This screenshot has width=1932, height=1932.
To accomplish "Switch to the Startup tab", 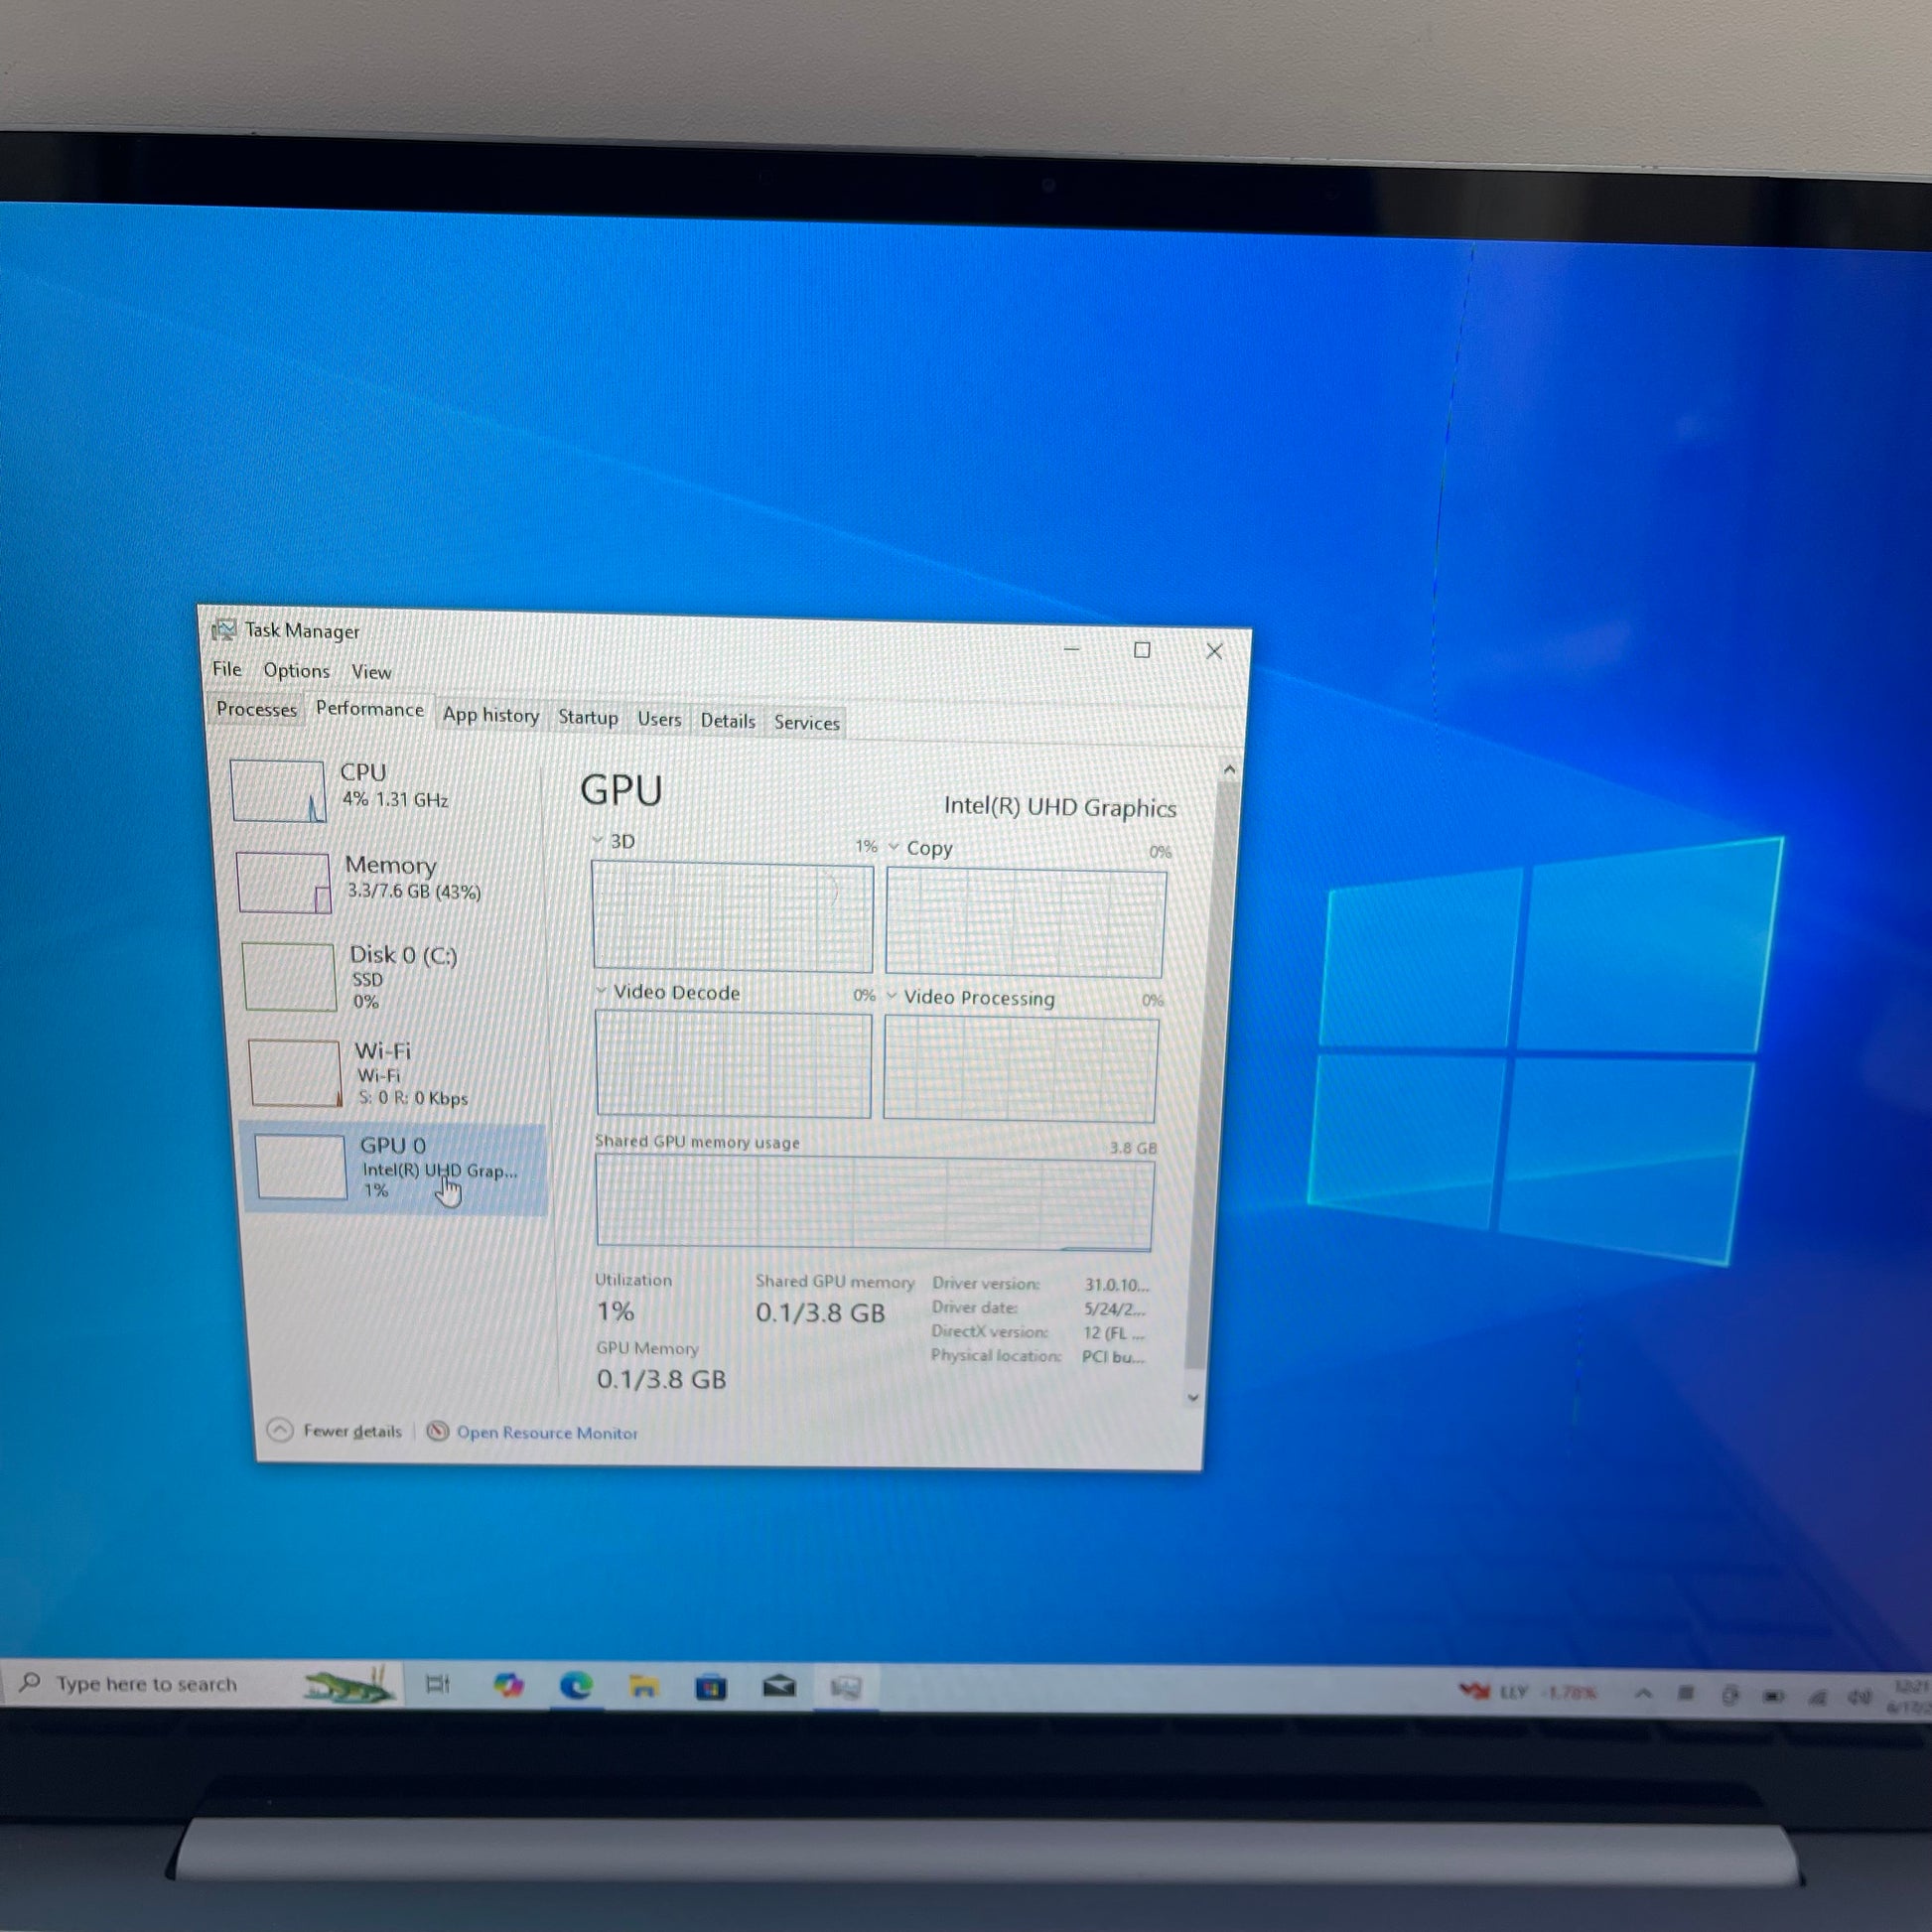I will 588,717.
